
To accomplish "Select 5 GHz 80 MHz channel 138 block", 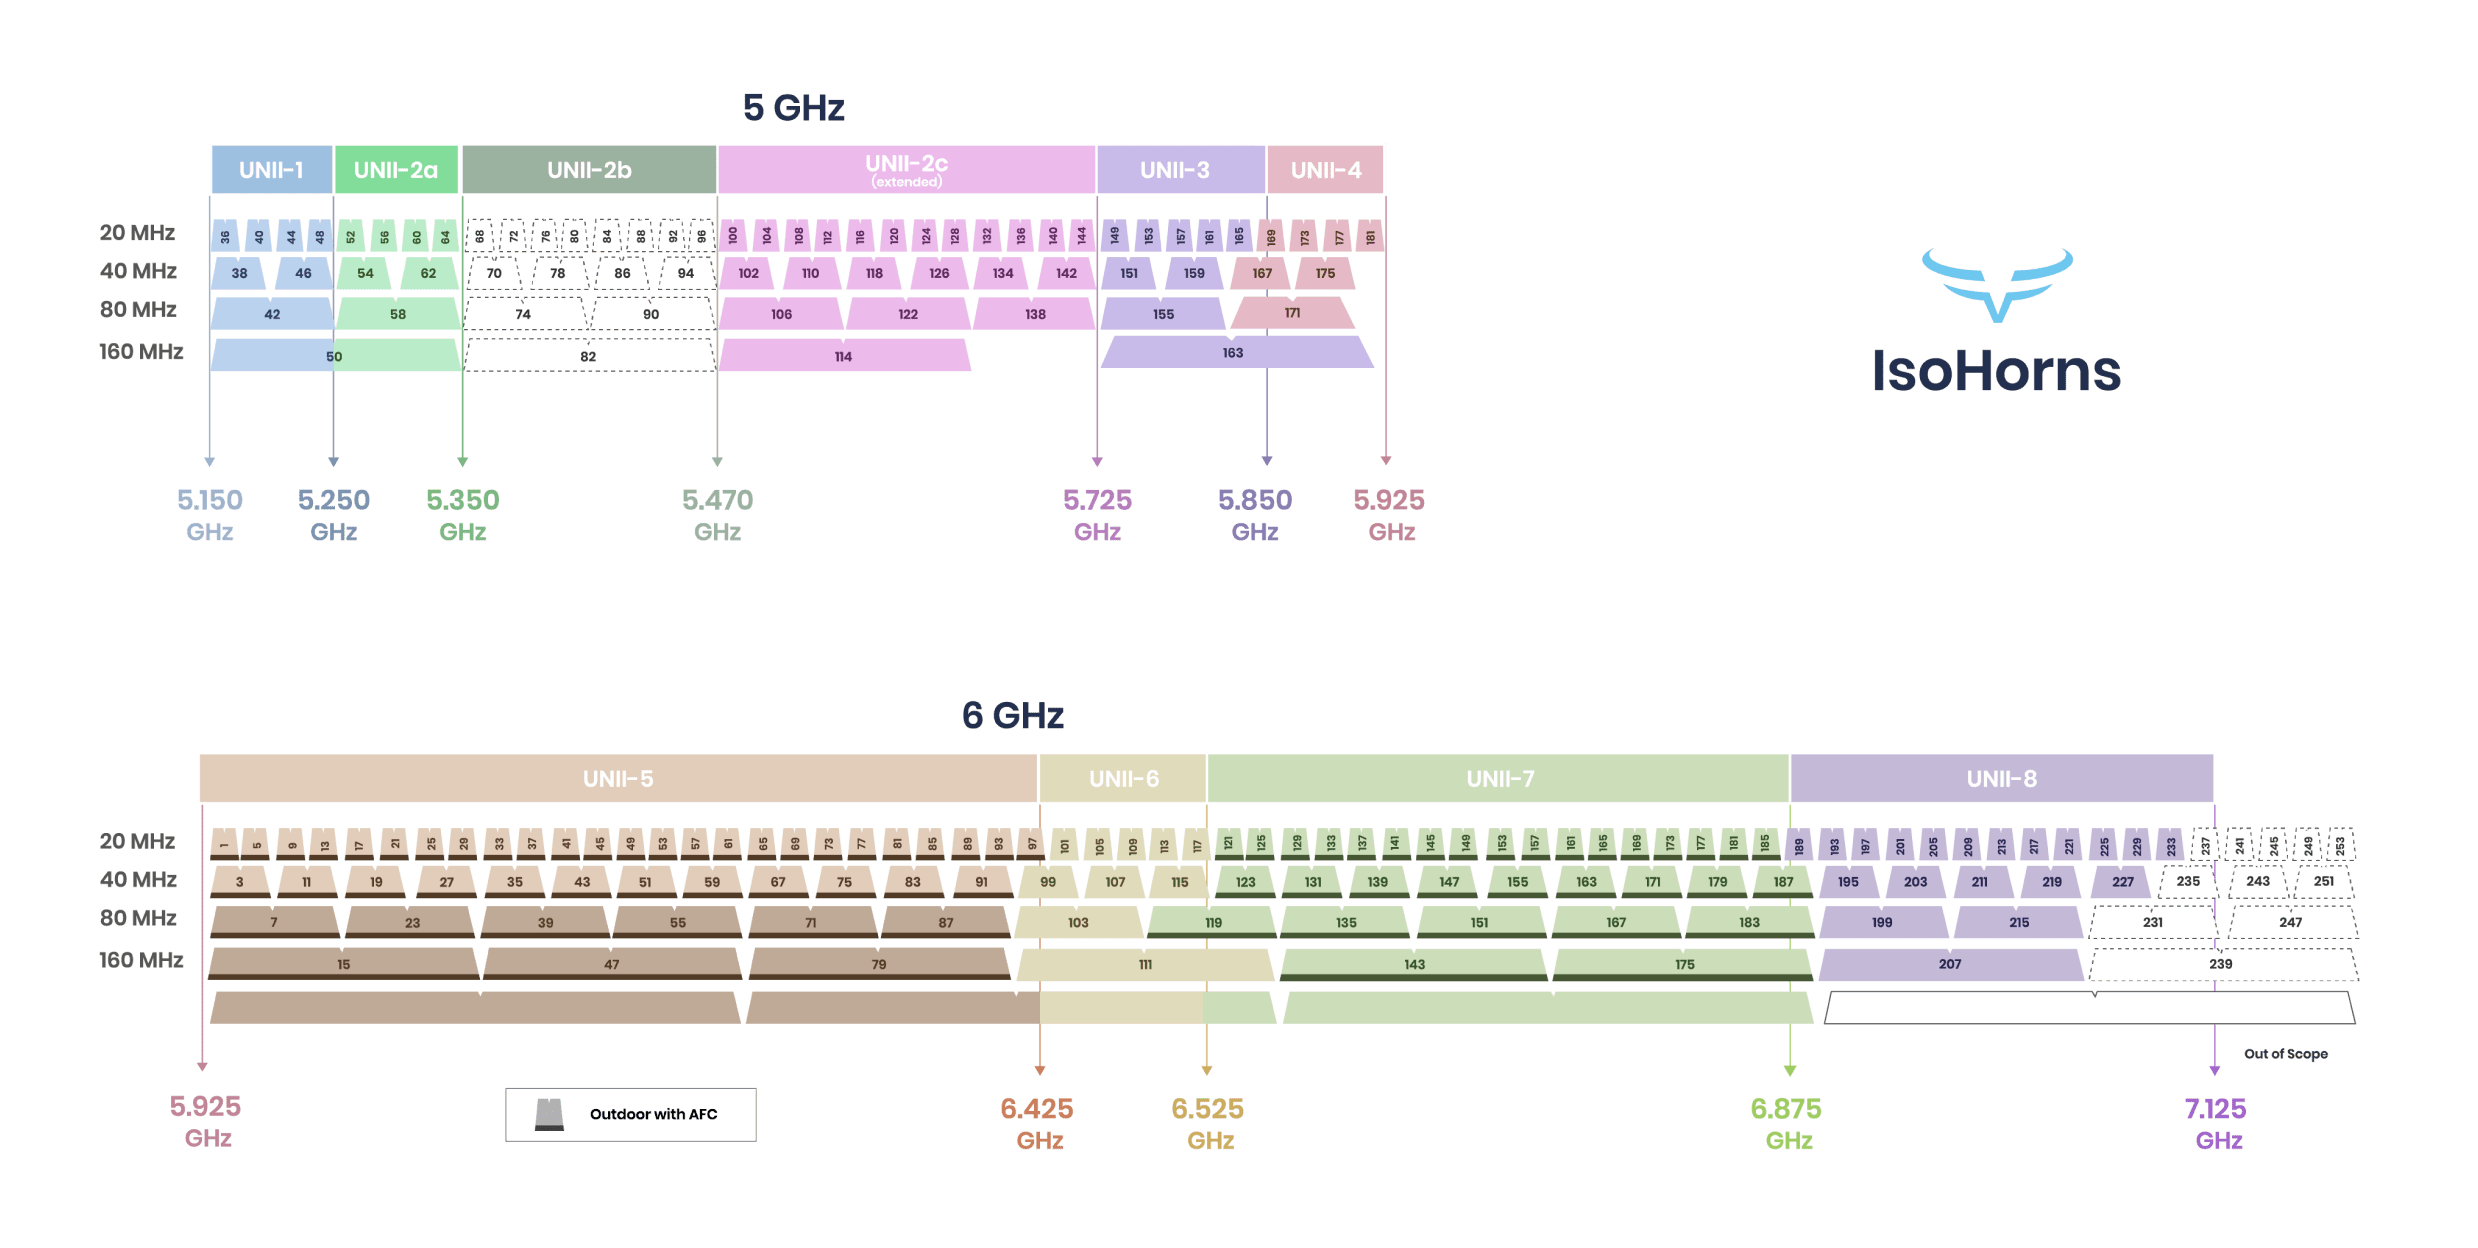I will pos(1035,313).
